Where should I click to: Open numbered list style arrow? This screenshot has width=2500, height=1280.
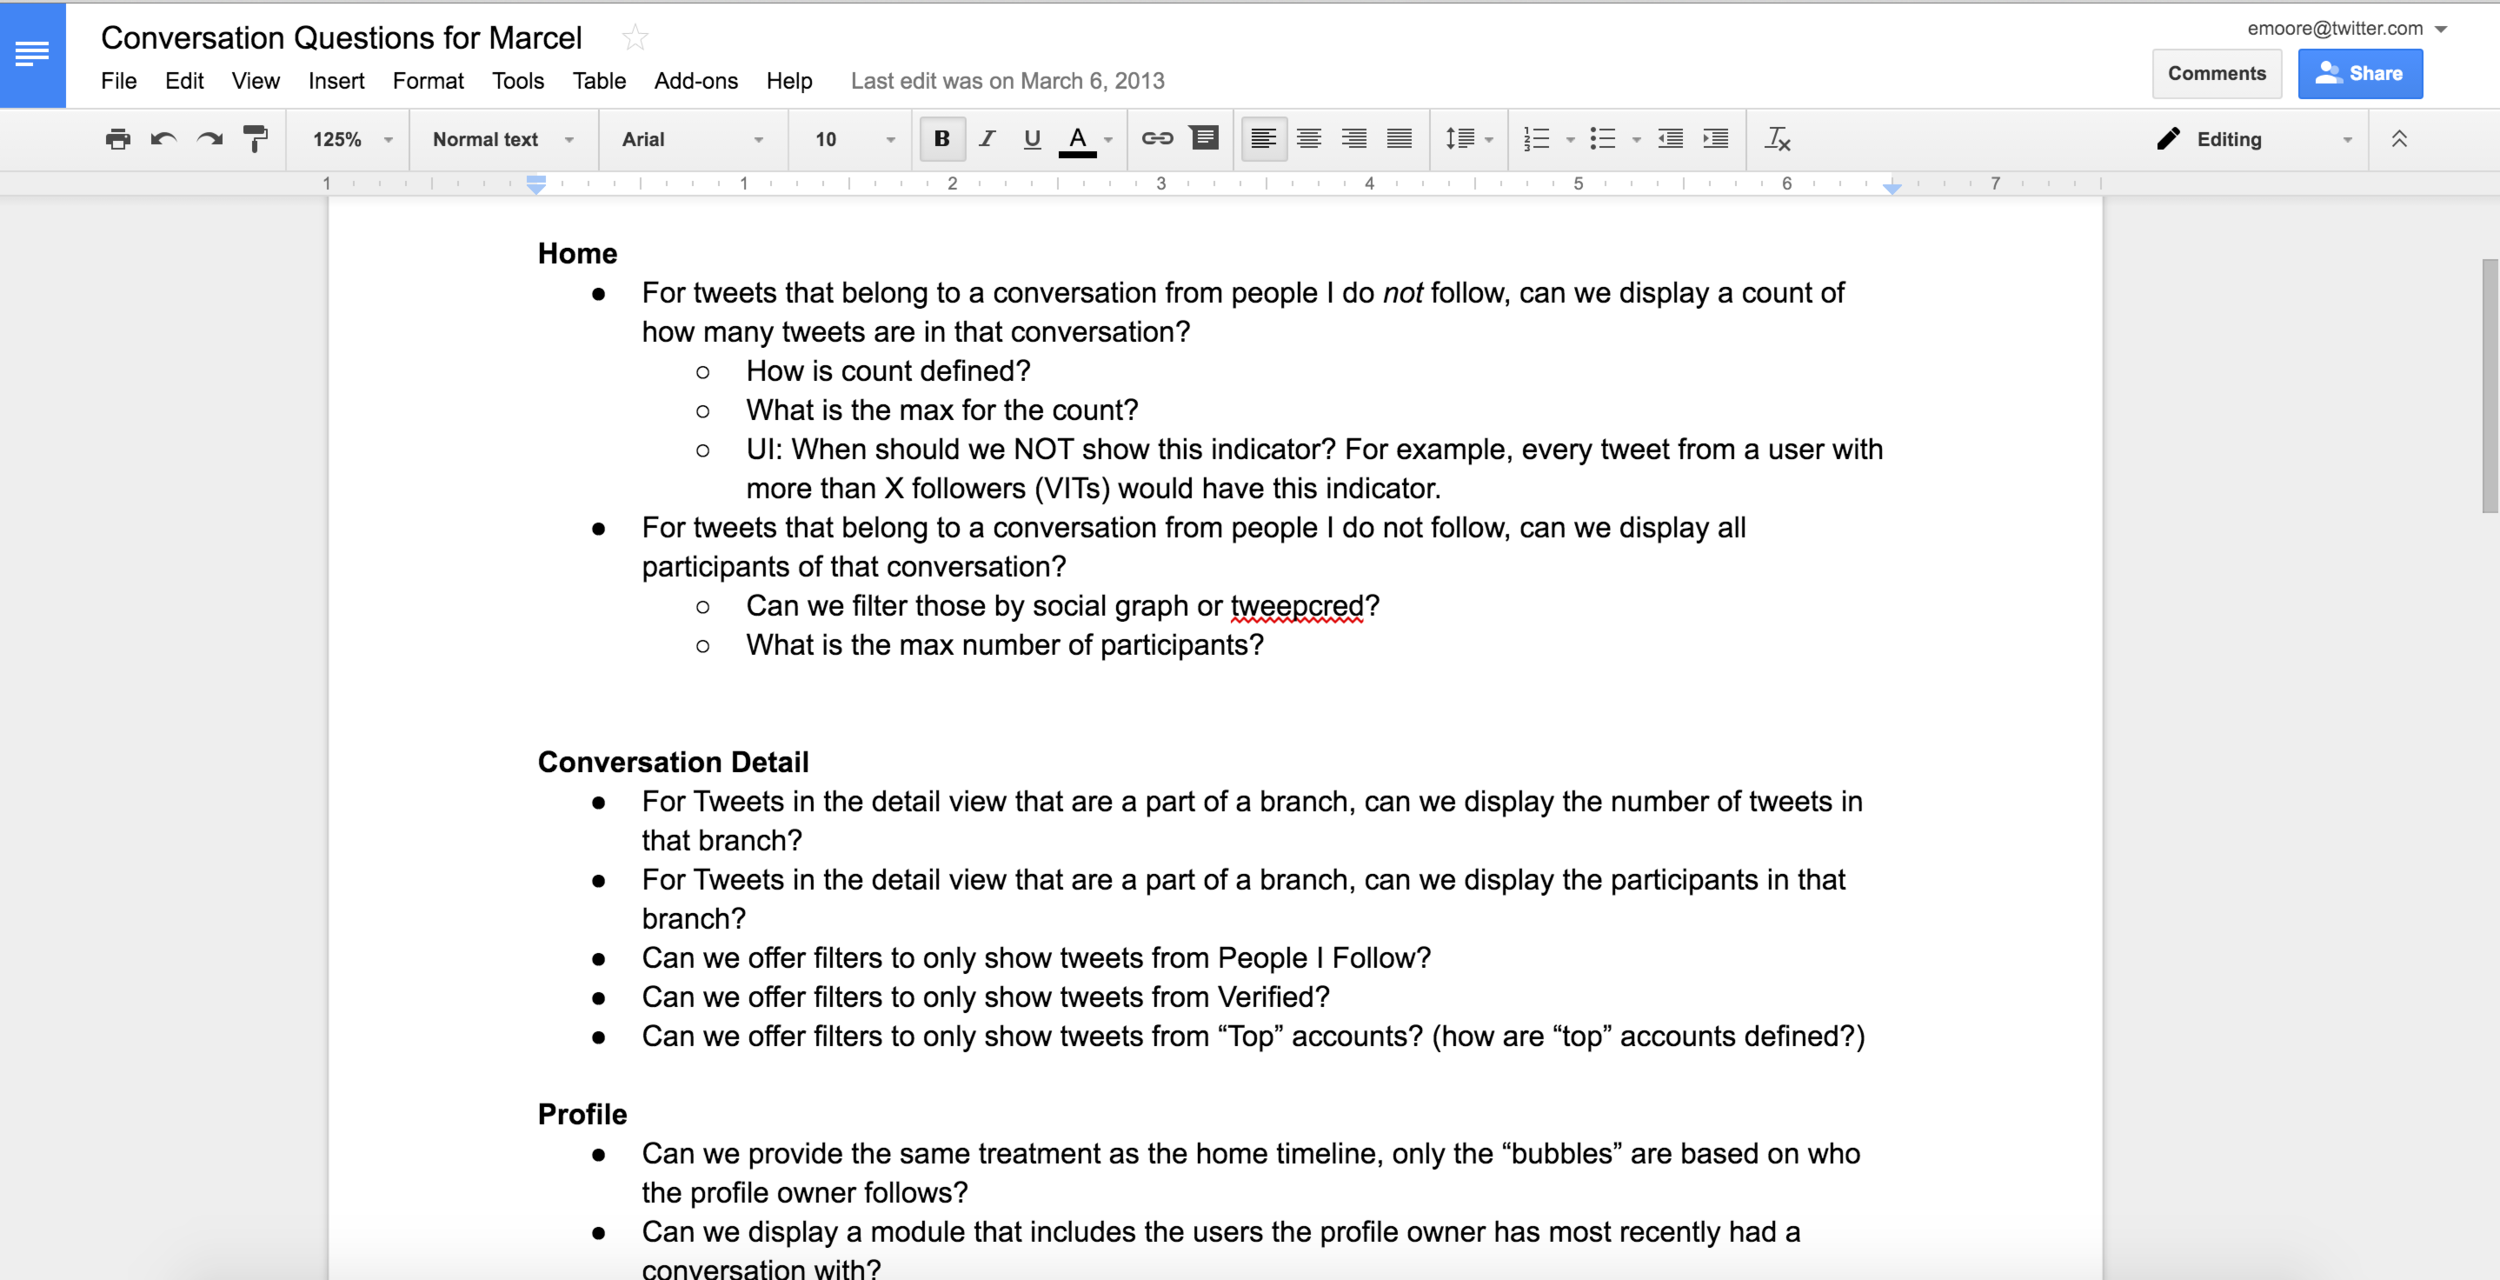point(1570,140)
